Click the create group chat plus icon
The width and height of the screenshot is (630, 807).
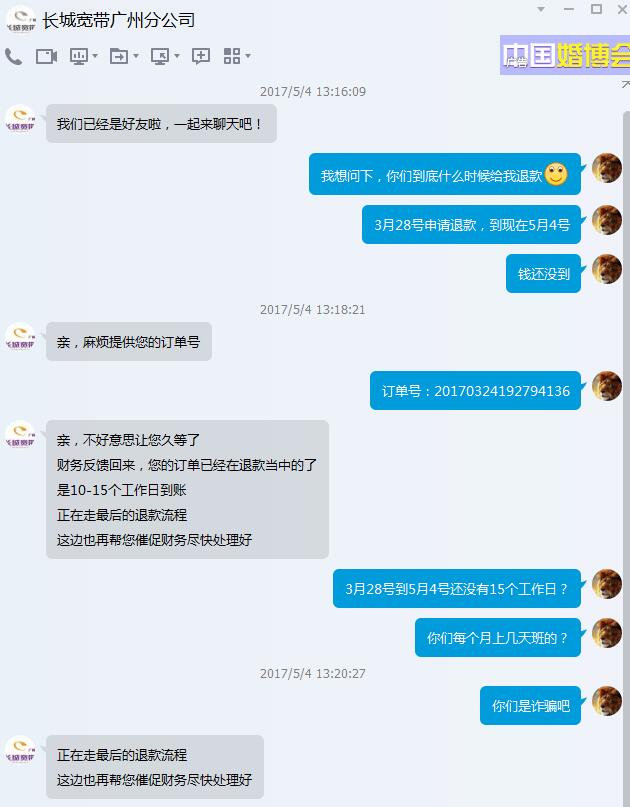coord(201,56)
